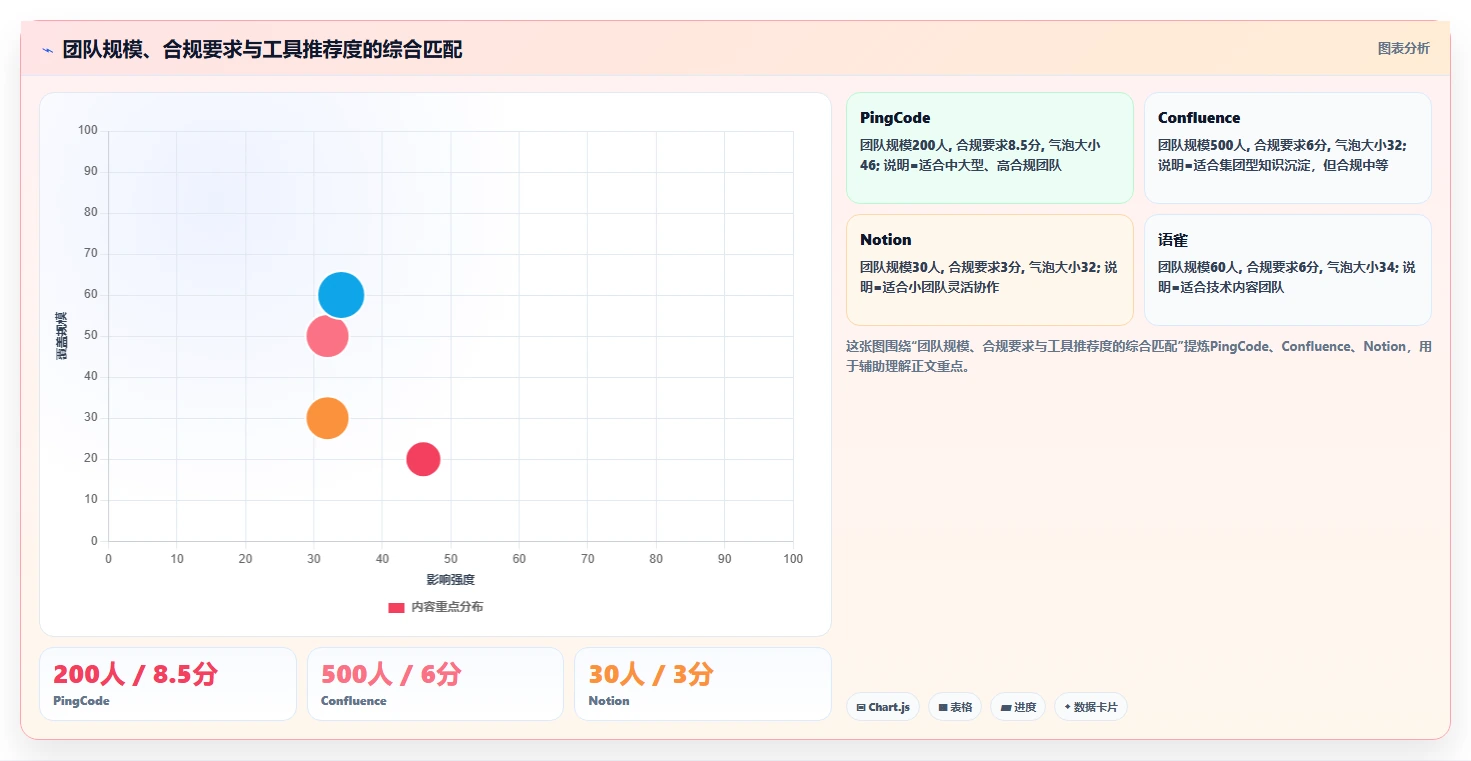Open the 语雀 info card
The height and width of the screenshot is (761, 1471).
tap(1287, 270)
